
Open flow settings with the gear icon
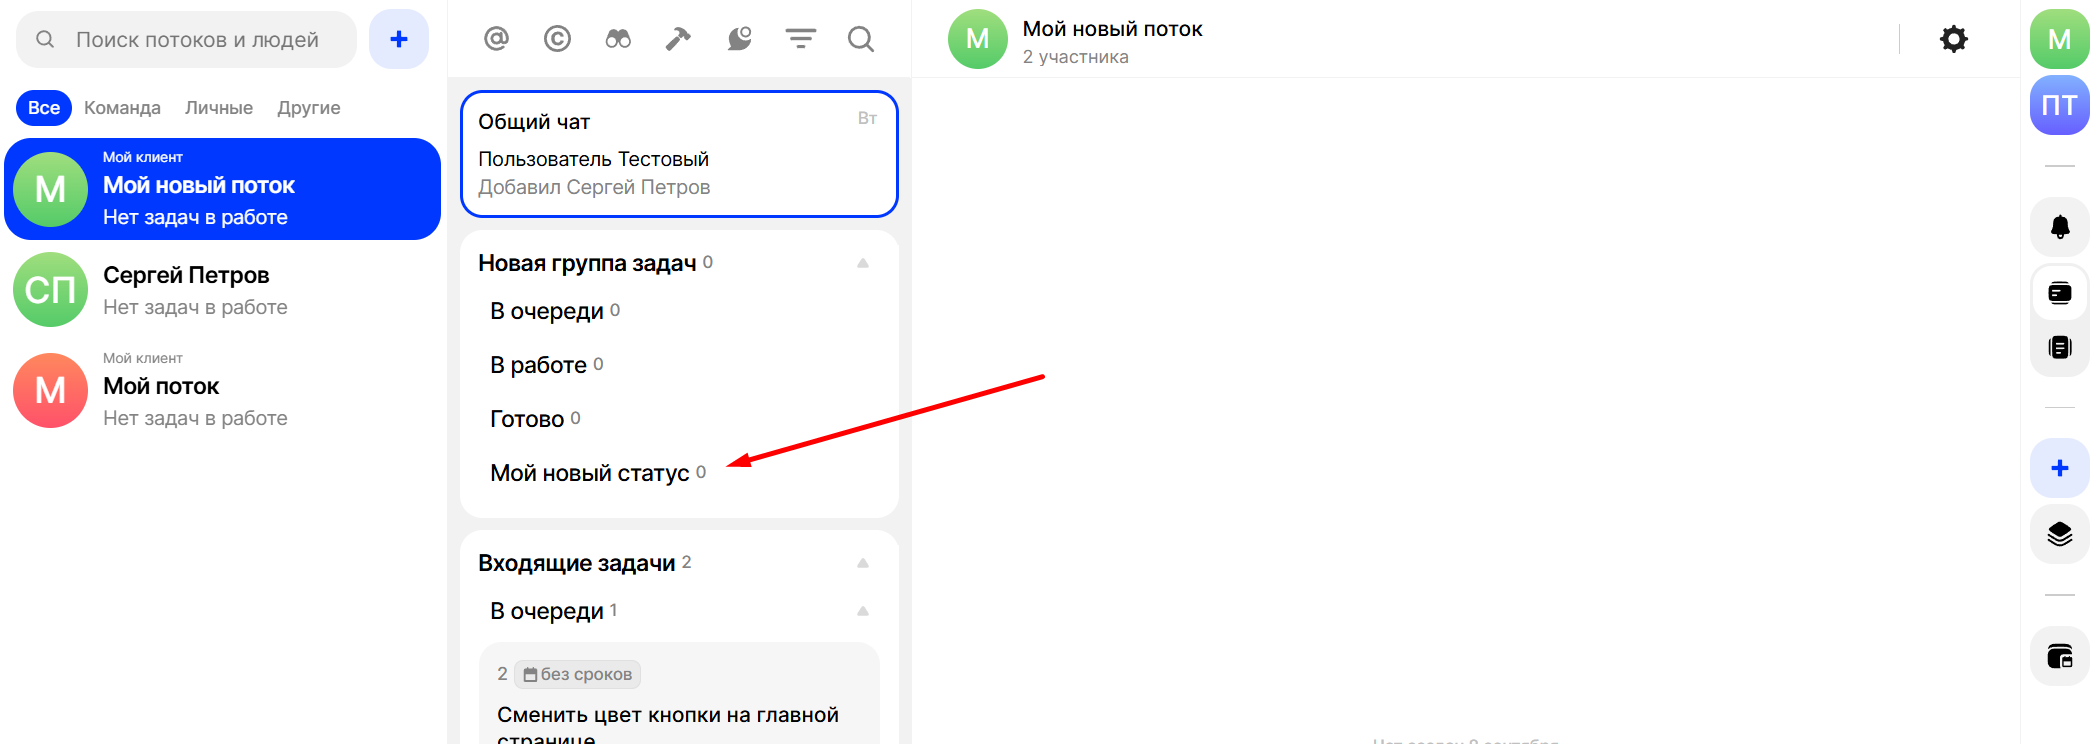pos(1953,39)
